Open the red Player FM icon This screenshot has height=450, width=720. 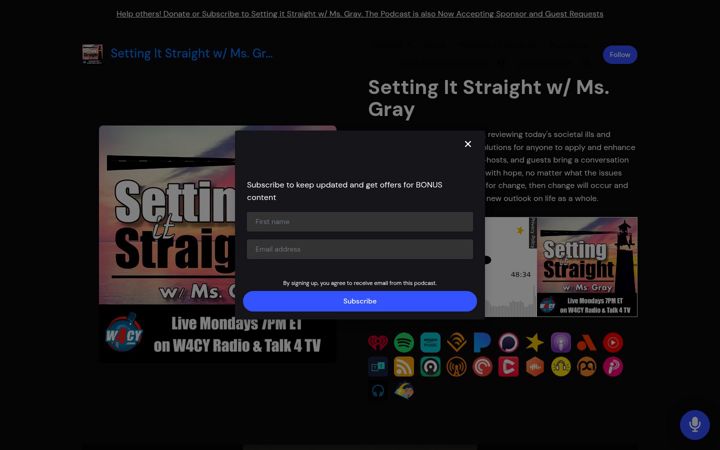coord(509,367)
